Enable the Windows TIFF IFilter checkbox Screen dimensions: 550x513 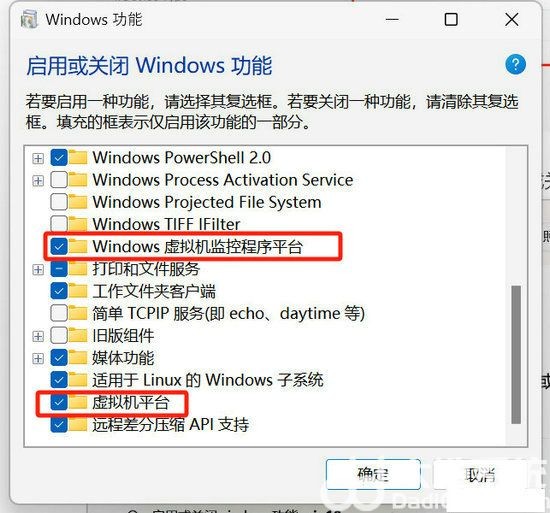point(59,224)
